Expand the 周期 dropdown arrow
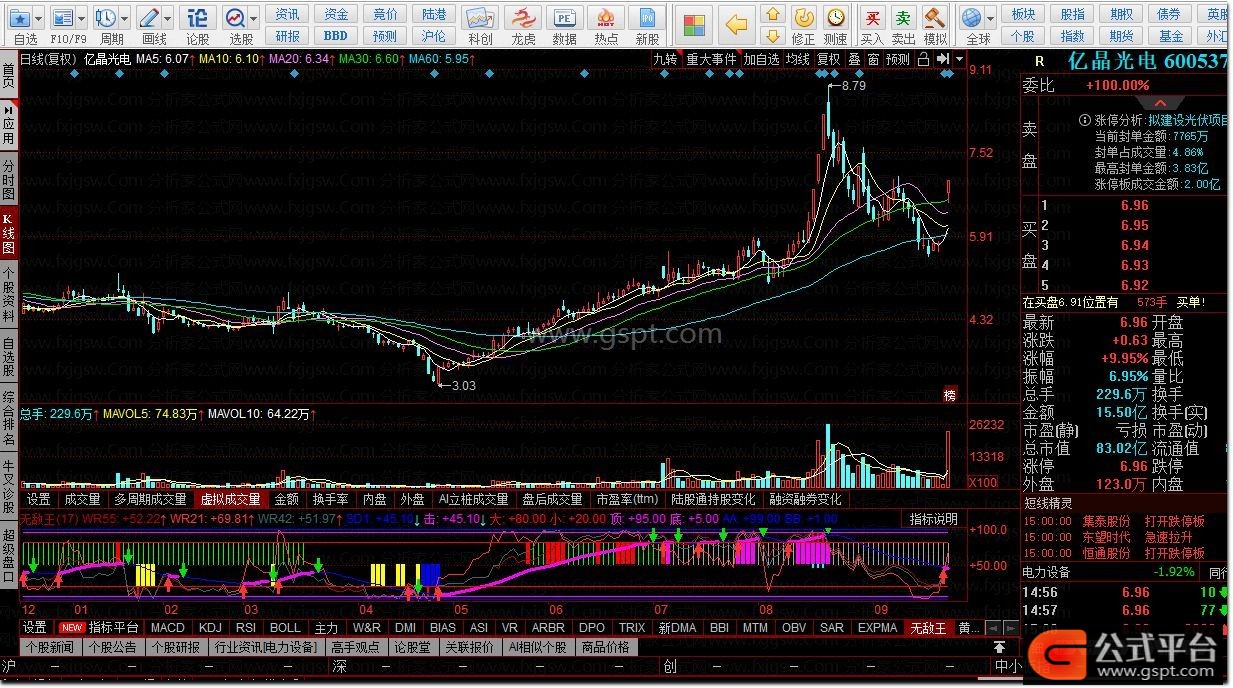 coord(125,18)
